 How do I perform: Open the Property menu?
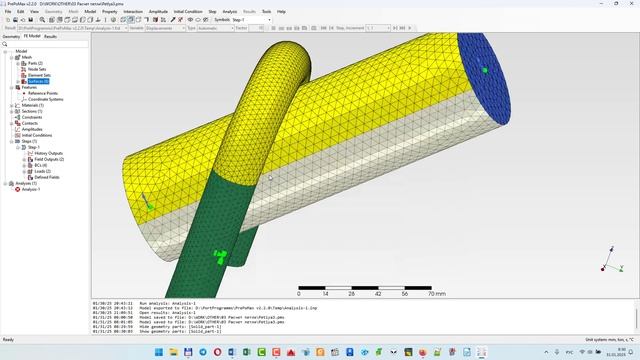[x=109, y=11]
